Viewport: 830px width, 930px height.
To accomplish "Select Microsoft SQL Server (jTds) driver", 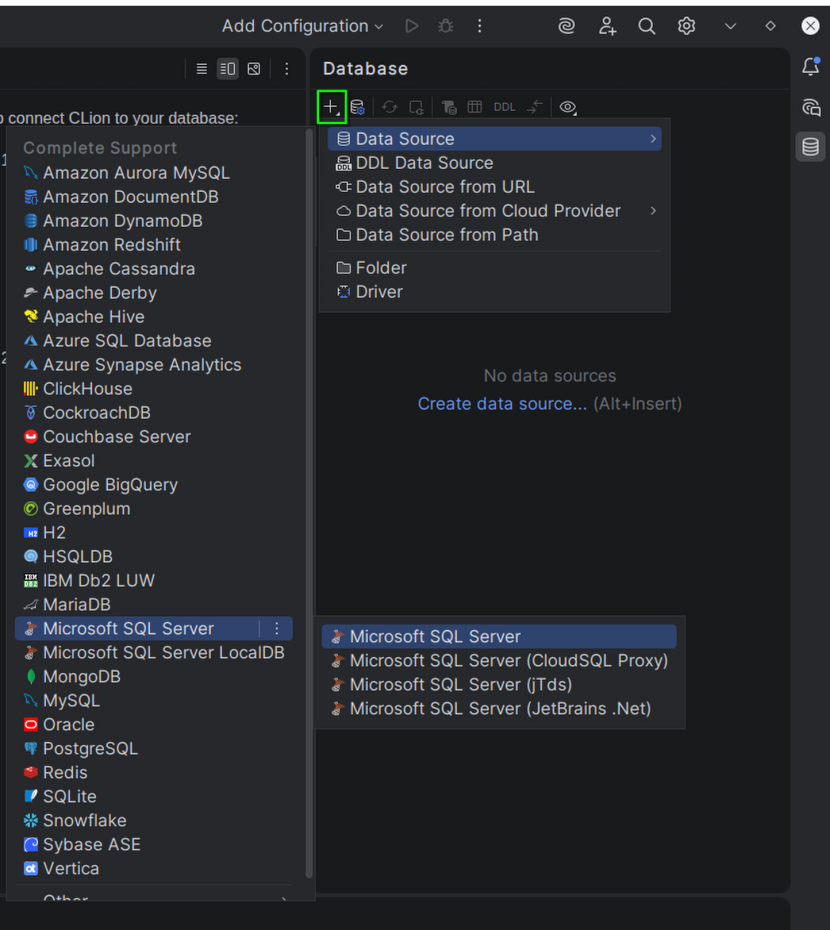I will pos(461,685).
